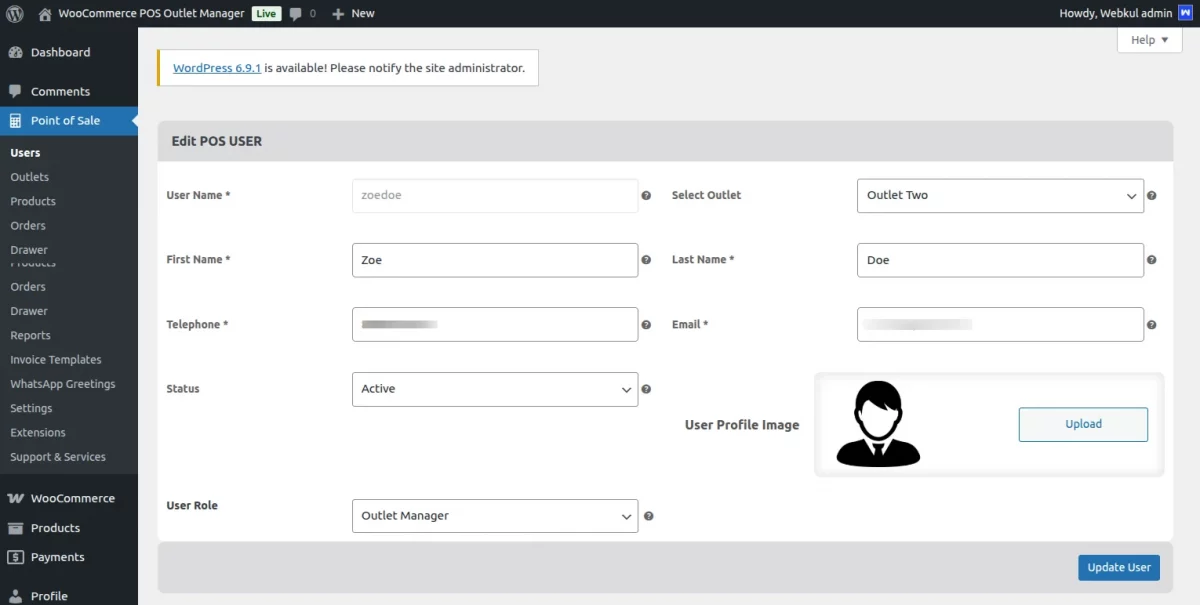Open the Select Outlet dropdown
1200x605 pixels.
click(x=999, y=196)
